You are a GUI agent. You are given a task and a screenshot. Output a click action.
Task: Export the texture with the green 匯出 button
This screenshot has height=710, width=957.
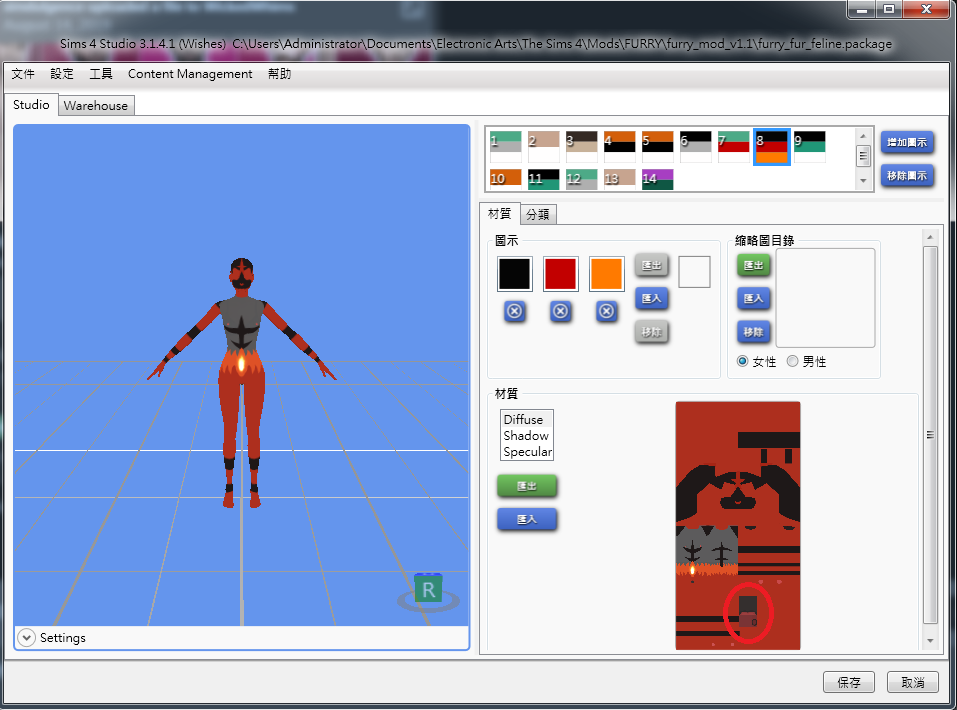[x=527, y=486]
